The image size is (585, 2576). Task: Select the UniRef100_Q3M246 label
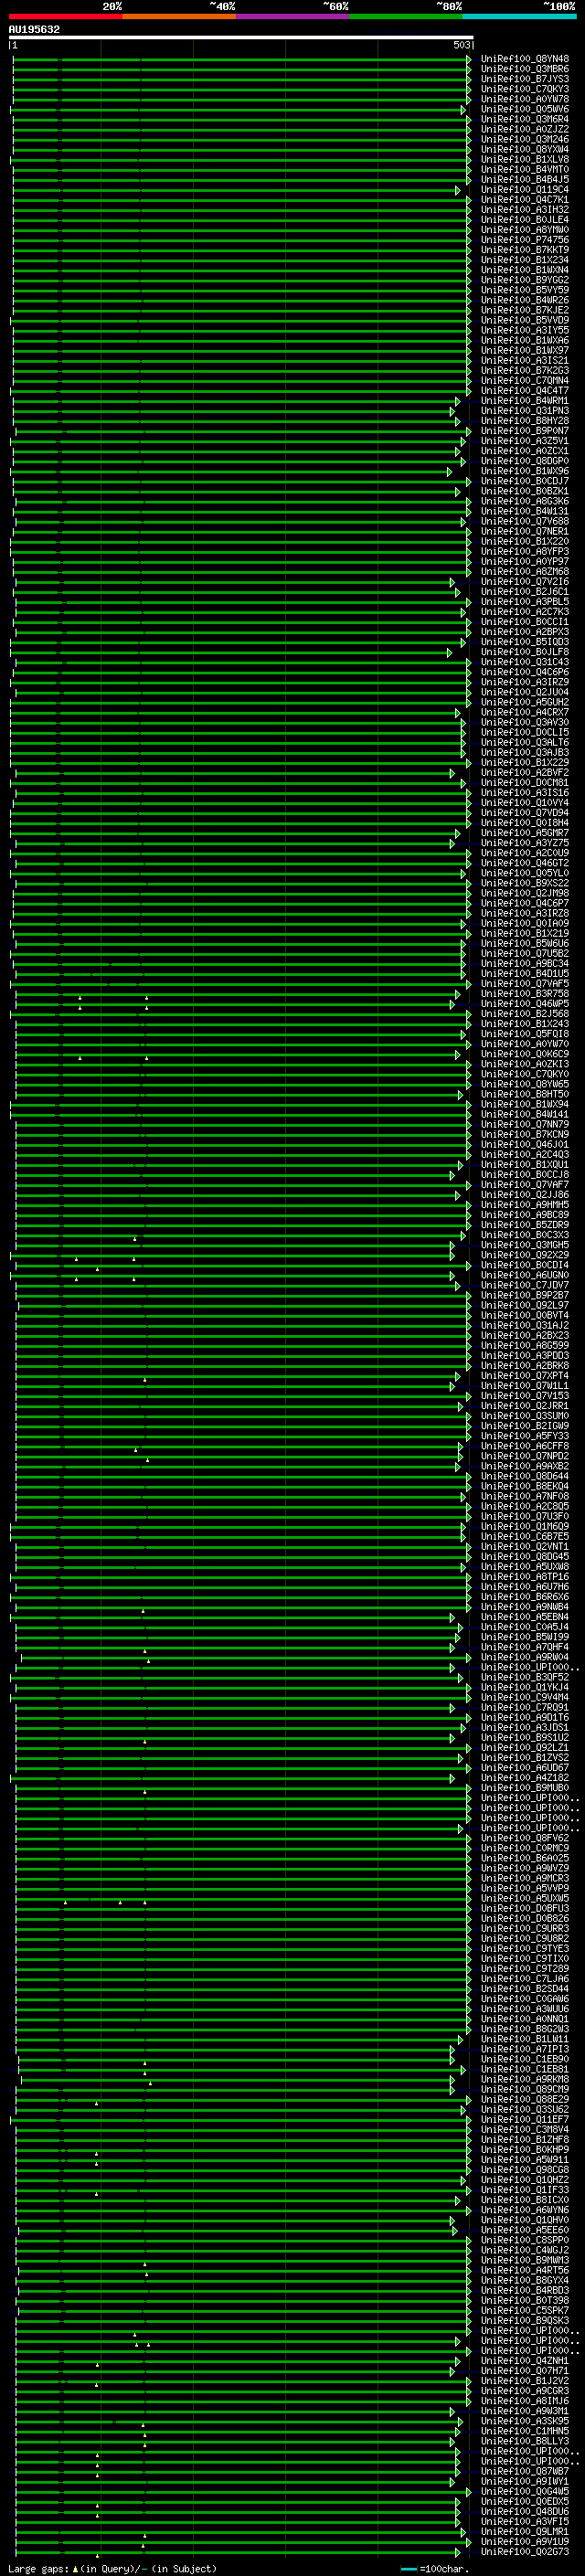[x=525, y=139]
